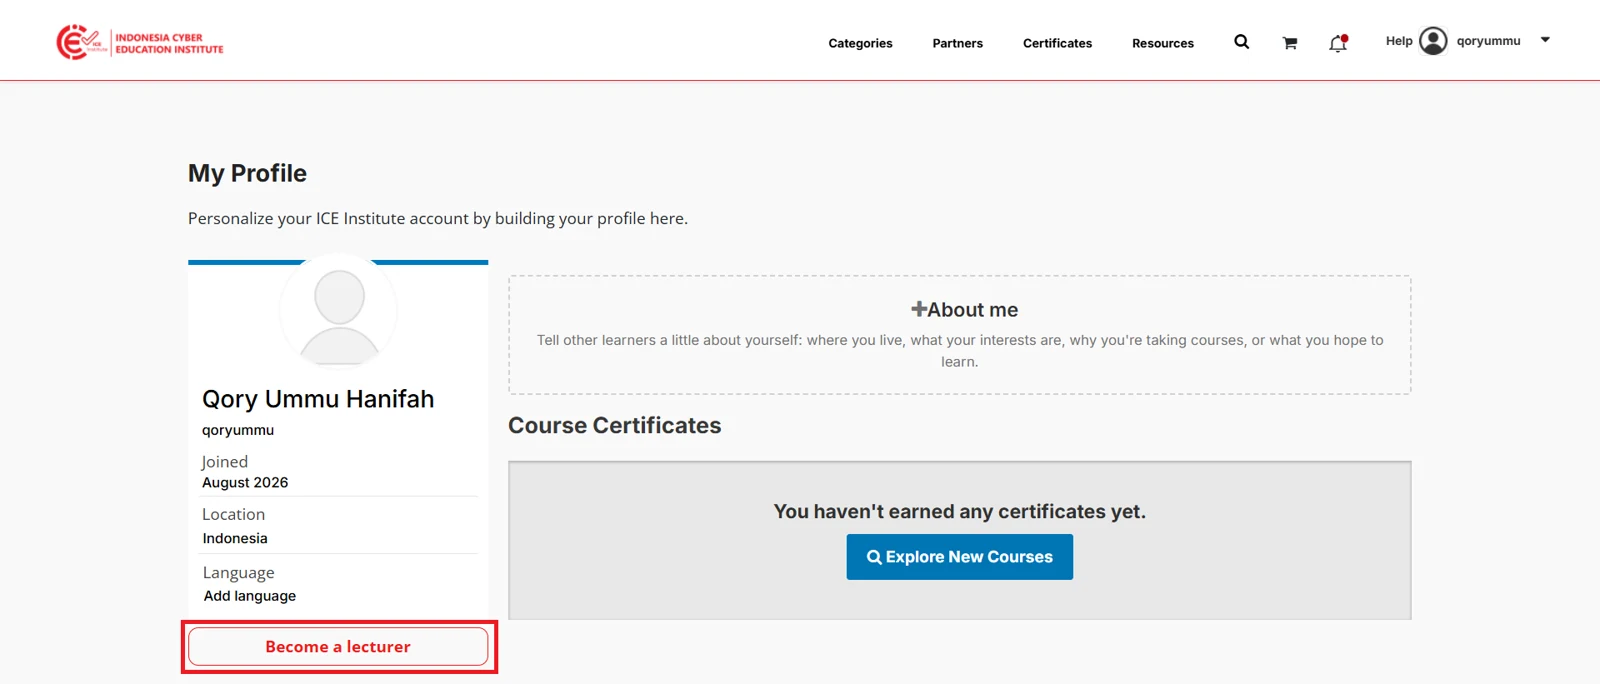View the shopping cart icon

[1290, 43]
